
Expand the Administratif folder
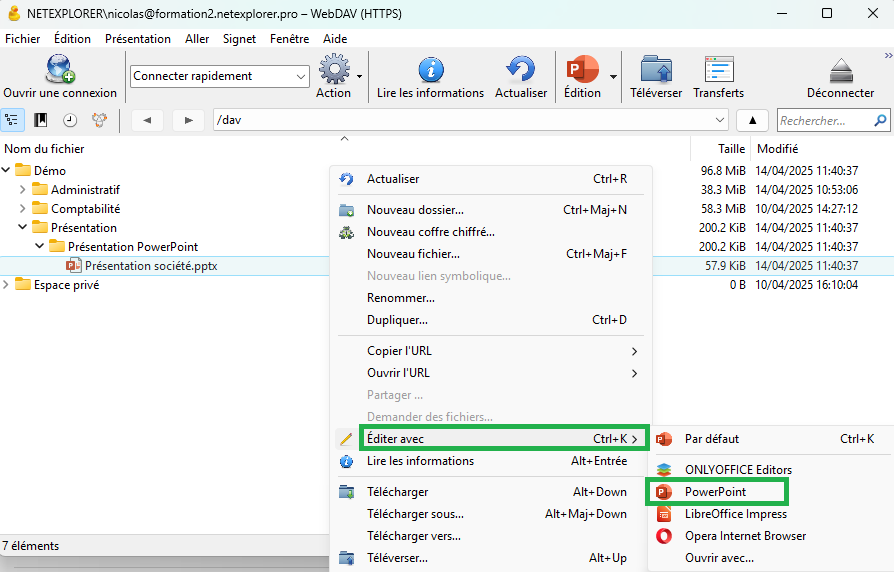click(24, 189)
